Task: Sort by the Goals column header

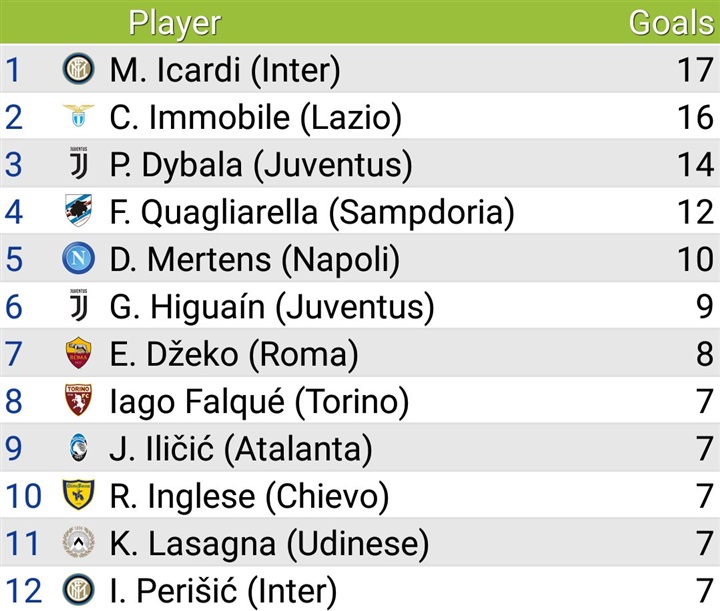Action: 671,22
